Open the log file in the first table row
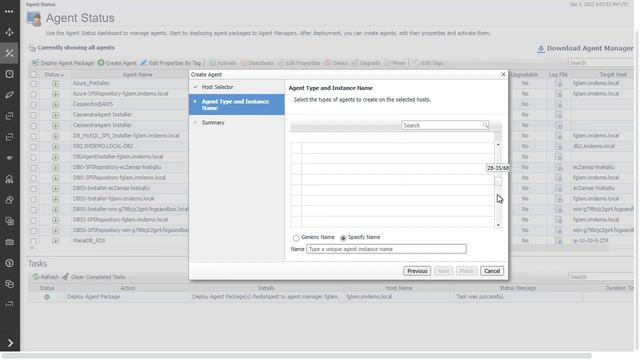This screenshot has width=640, height=360. (559, 84)
